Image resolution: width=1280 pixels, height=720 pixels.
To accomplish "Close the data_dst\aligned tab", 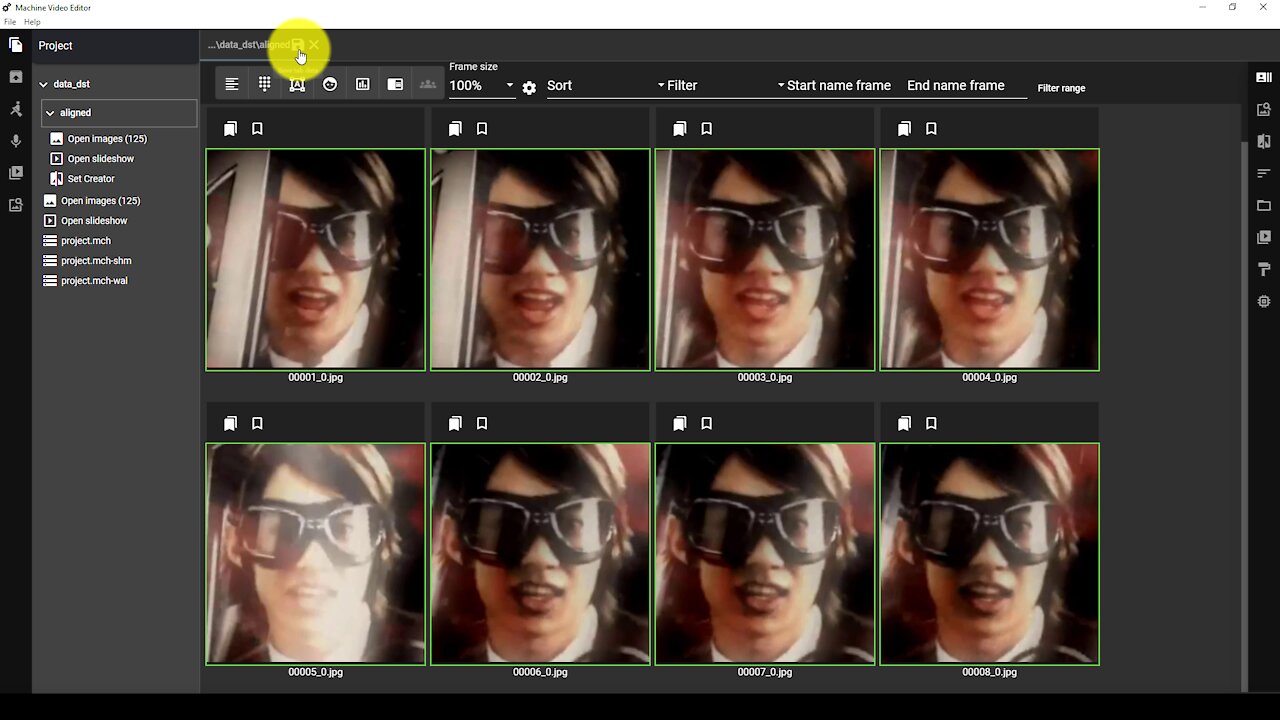I will click(x=314, y=45).
